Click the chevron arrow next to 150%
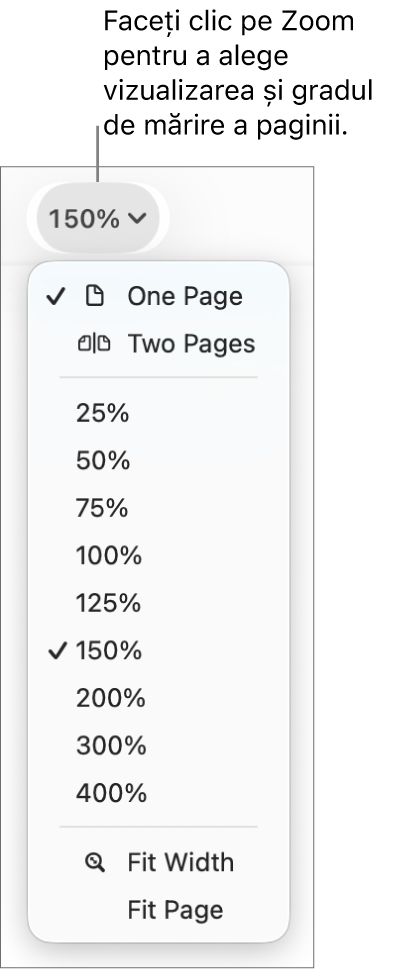 137,218
